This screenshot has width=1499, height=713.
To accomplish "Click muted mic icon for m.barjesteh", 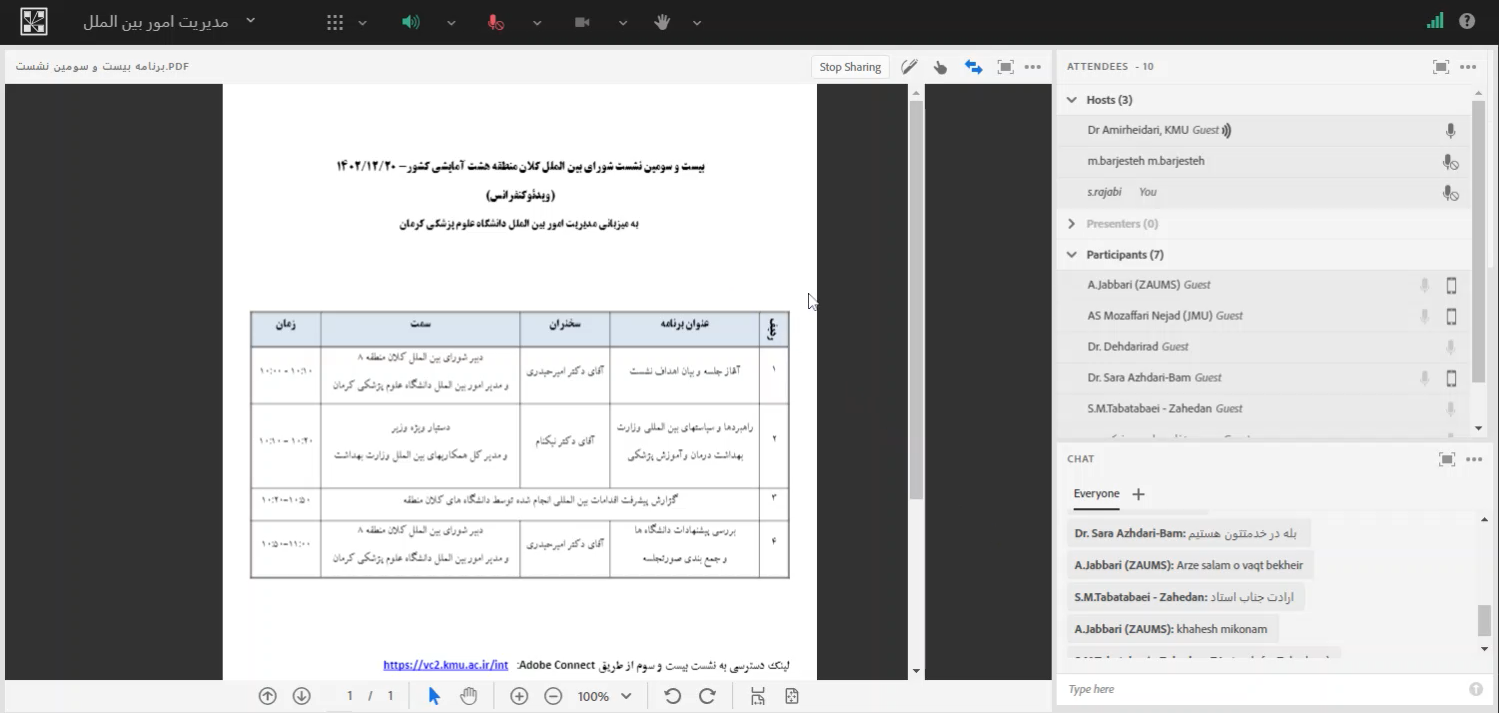I will point(1450,162).
